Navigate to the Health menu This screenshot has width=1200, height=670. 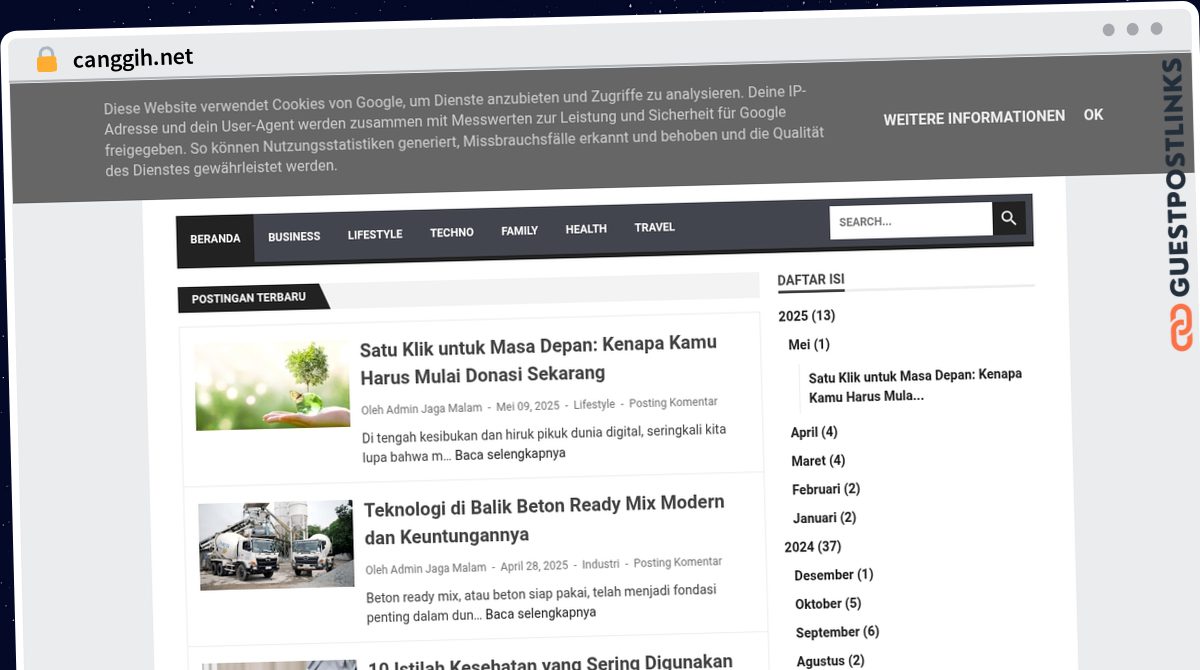[x=586, y=229]
